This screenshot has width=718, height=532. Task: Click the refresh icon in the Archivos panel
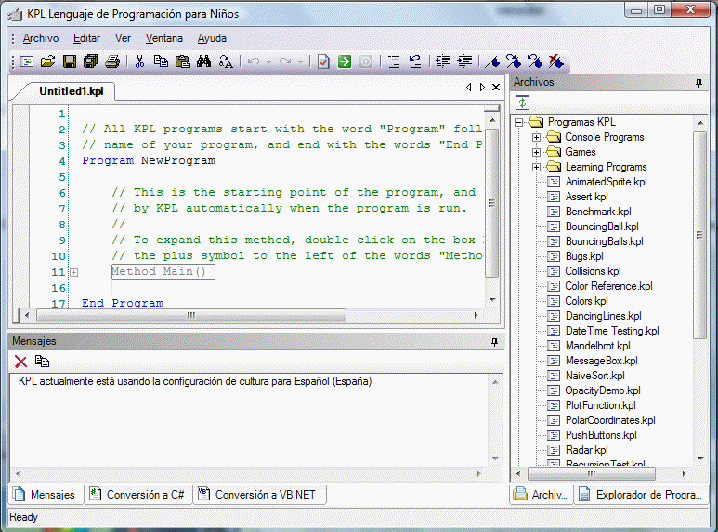click(x=522, y=103)
